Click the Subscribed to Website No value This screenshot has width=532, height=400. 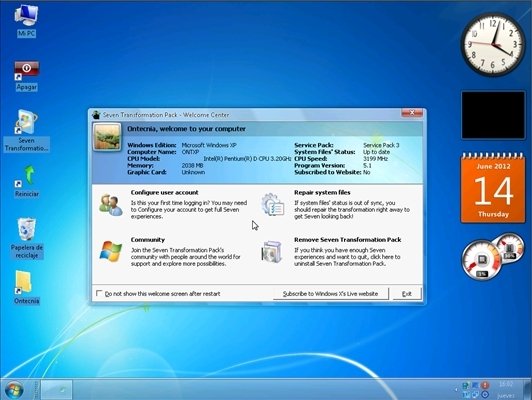click(366, 172)
